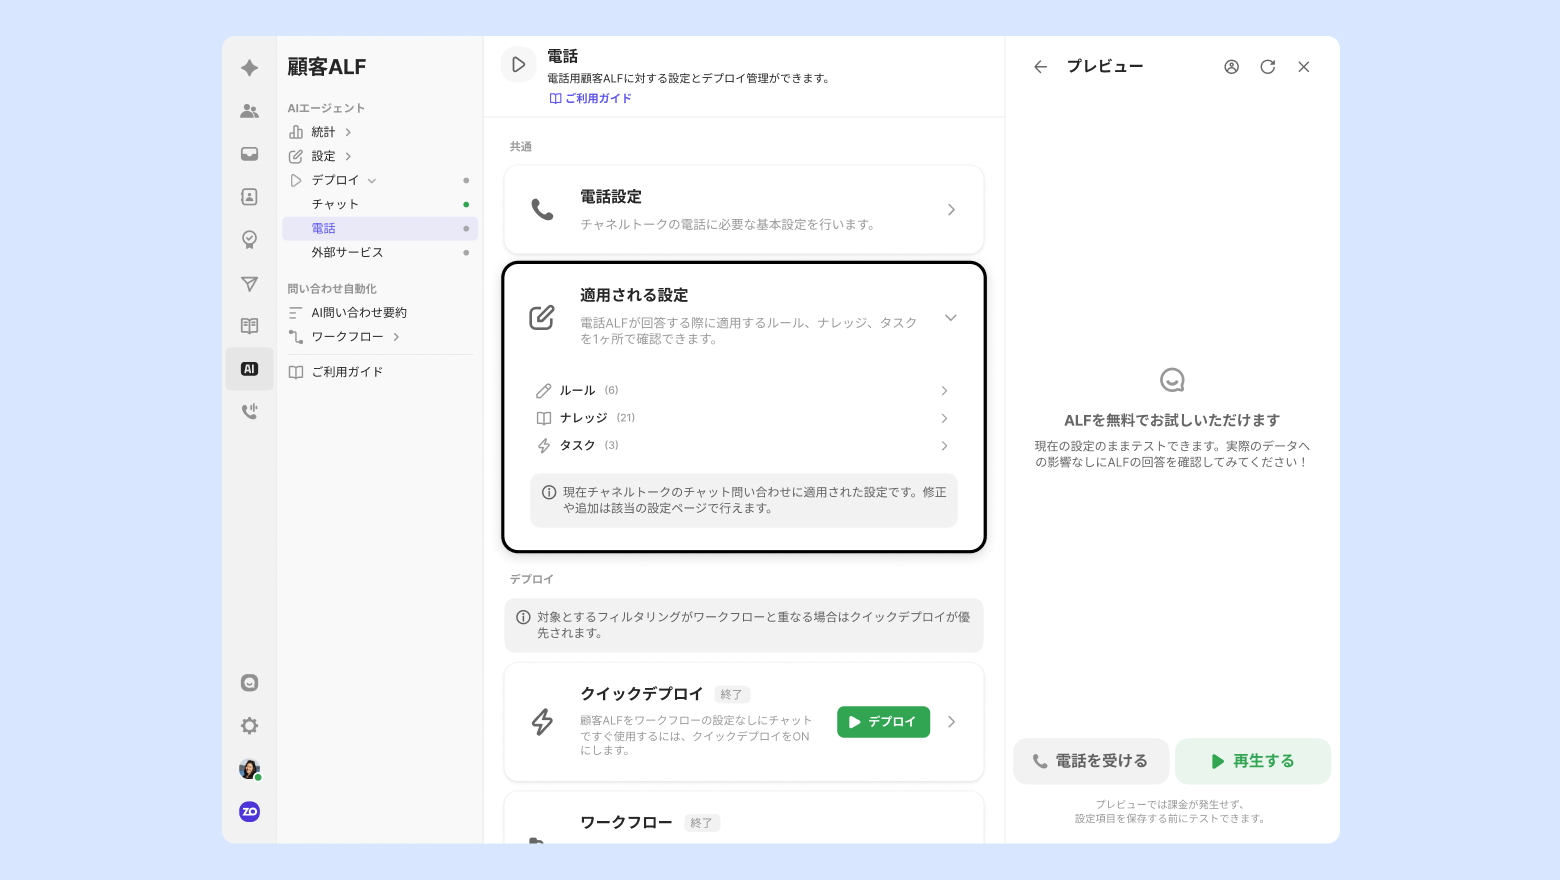This screenshot has height=880, width=1560.
Task: Select the AI icon in left rail
Action: (250, 369)
